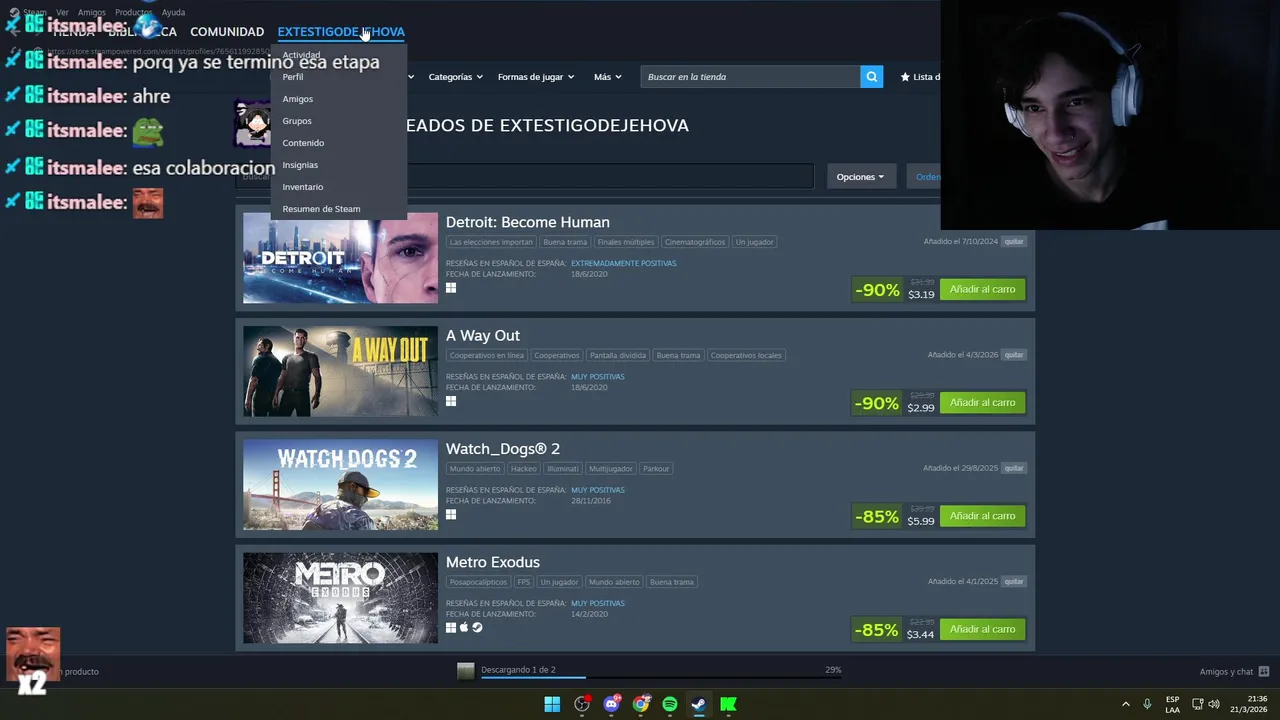Viewport: 1280px width, 720px height.
Task: Open the Opciones dropdown
Action: tap(860, 177)
